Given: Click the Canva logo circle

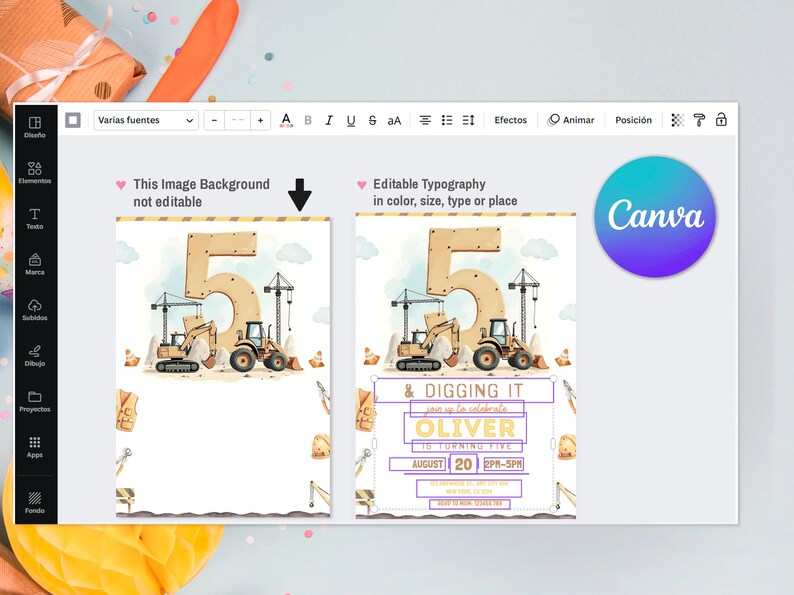Looking at the screenshot, I should (655, 216).
